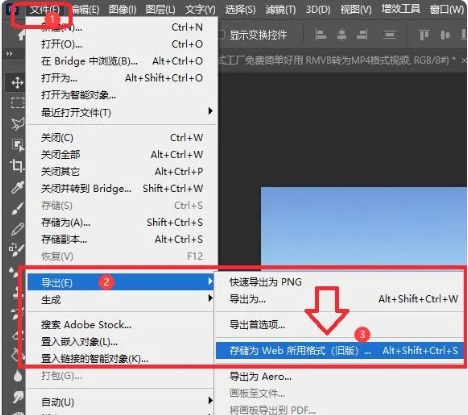The image size is (468, 415).
Task: Open the 3D(D) menu
Action: (318, 9)
